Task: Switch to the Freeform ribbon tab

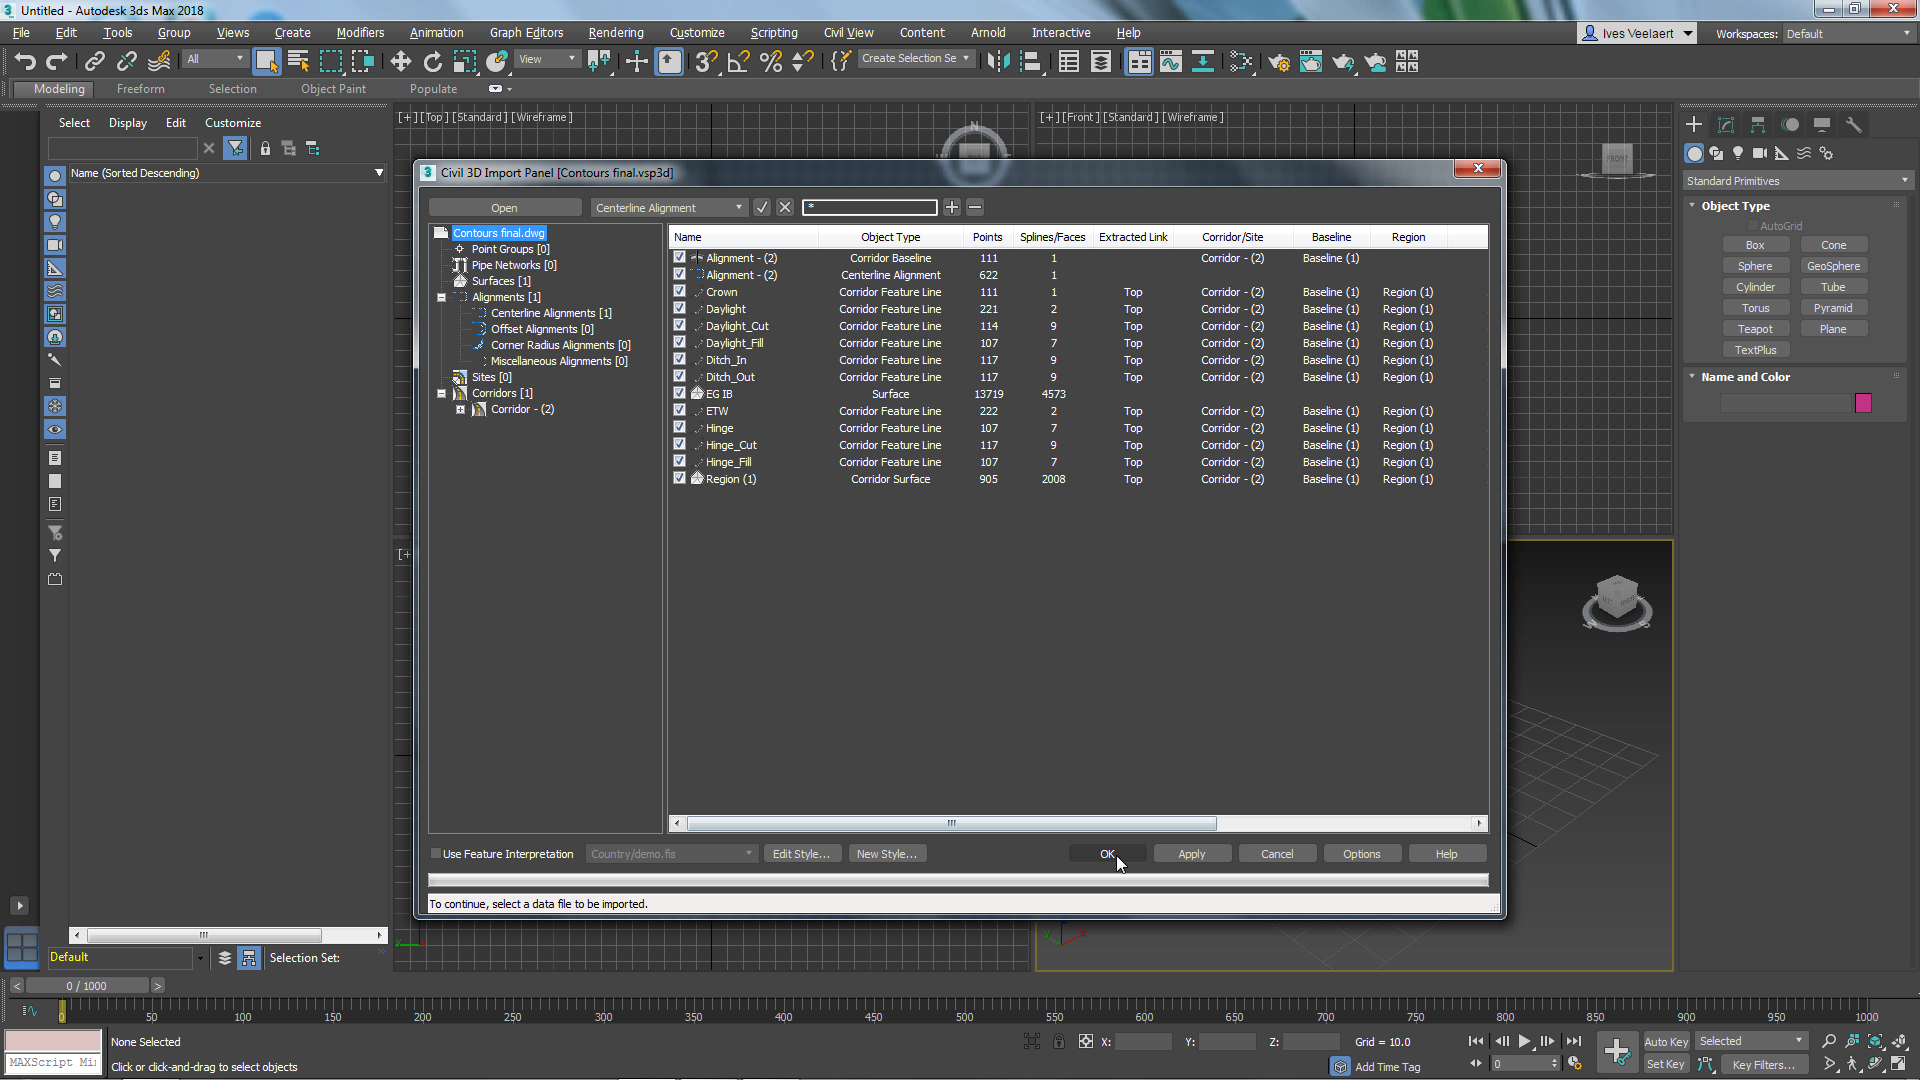Action: (140, 89)
